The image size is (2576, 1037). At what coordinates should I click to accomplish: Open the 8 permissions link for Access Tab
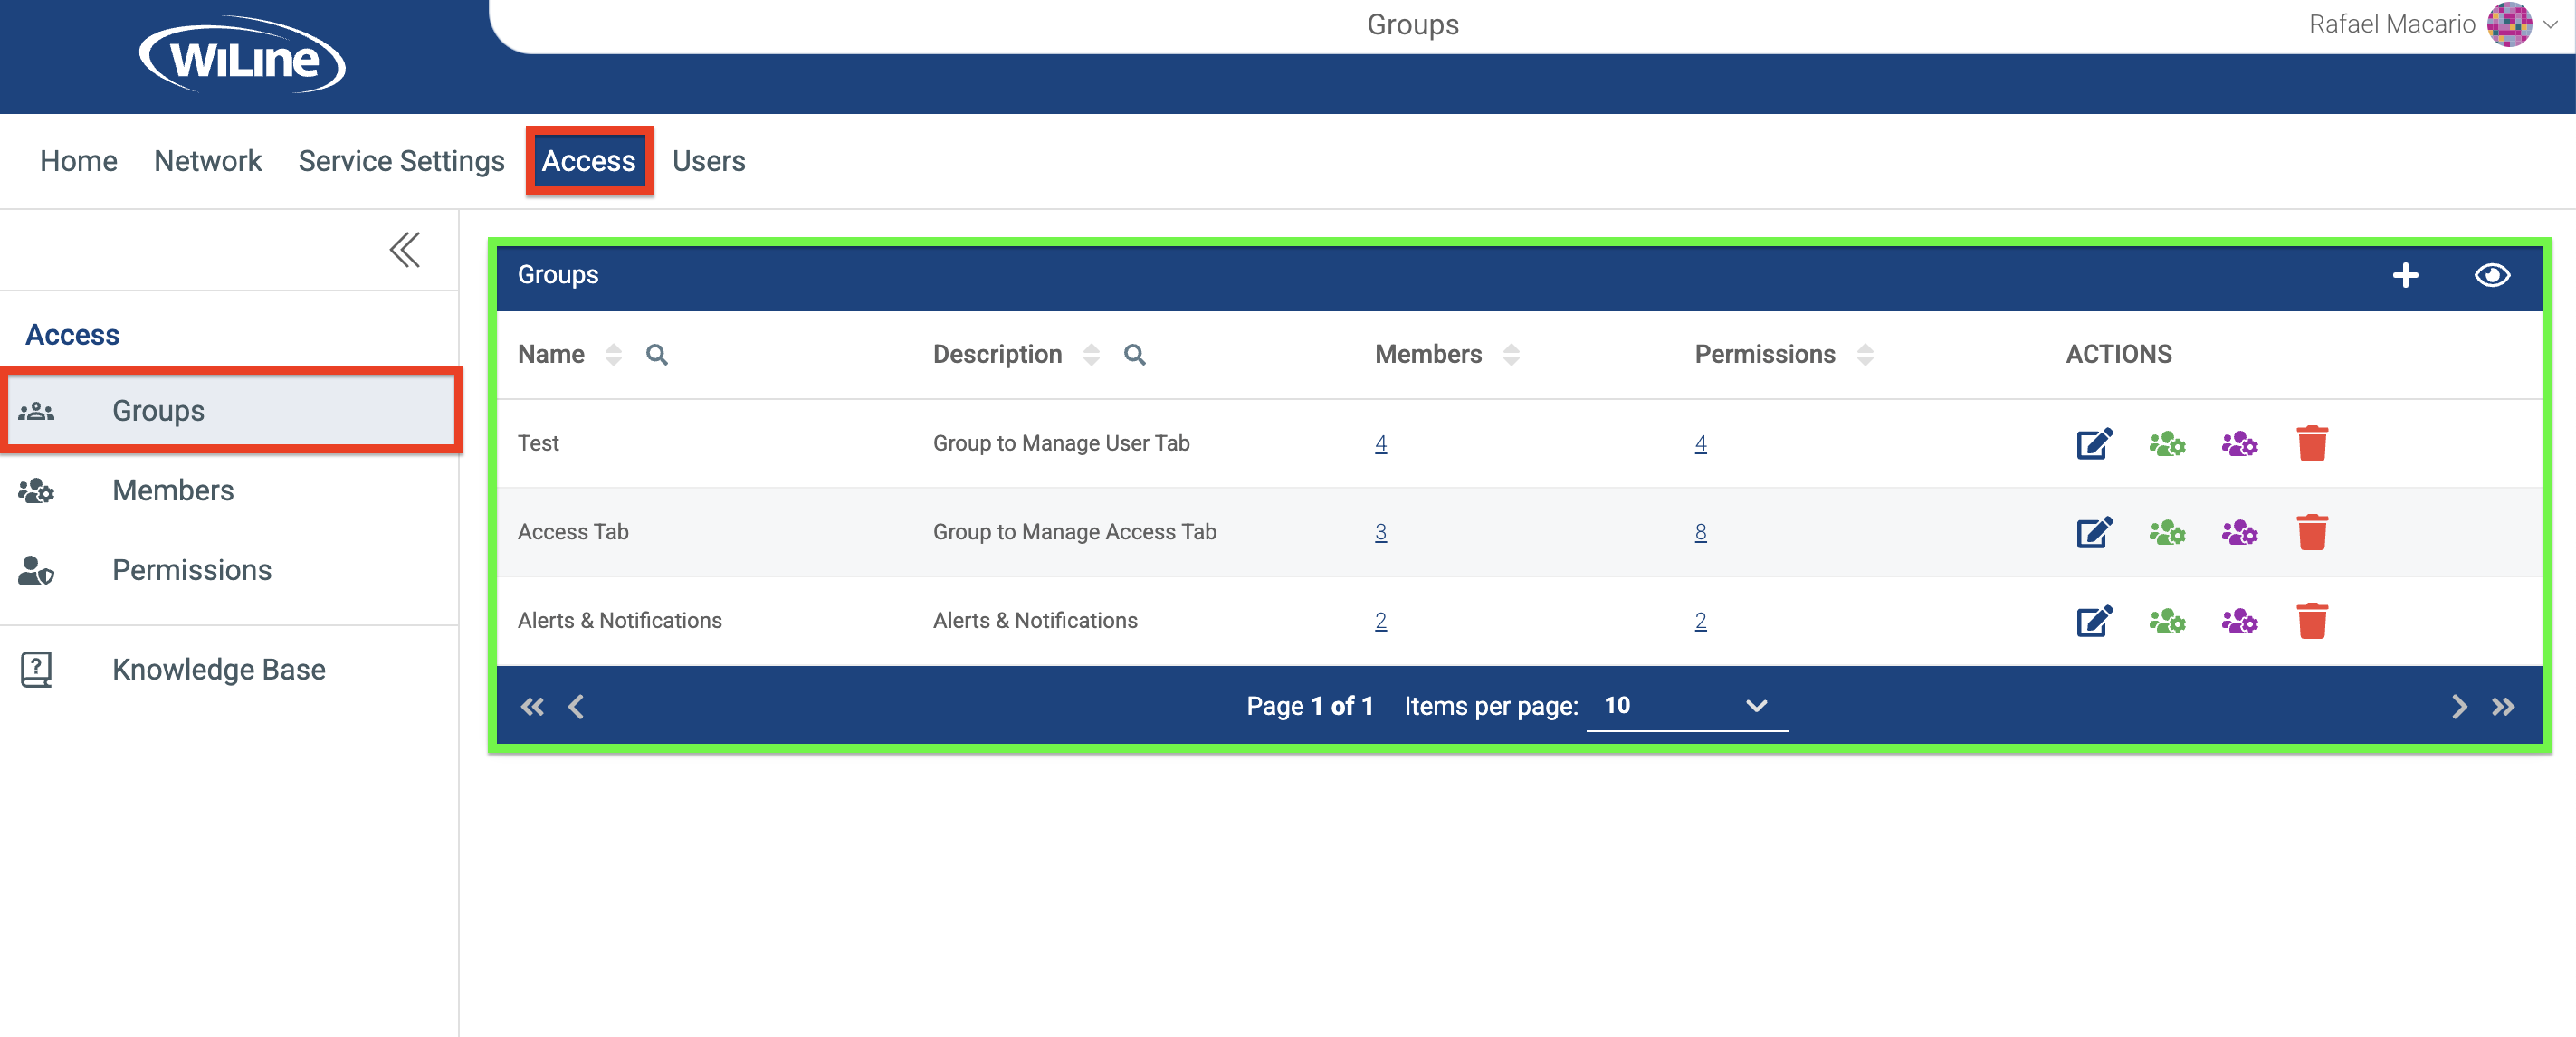click(1701, 532)
